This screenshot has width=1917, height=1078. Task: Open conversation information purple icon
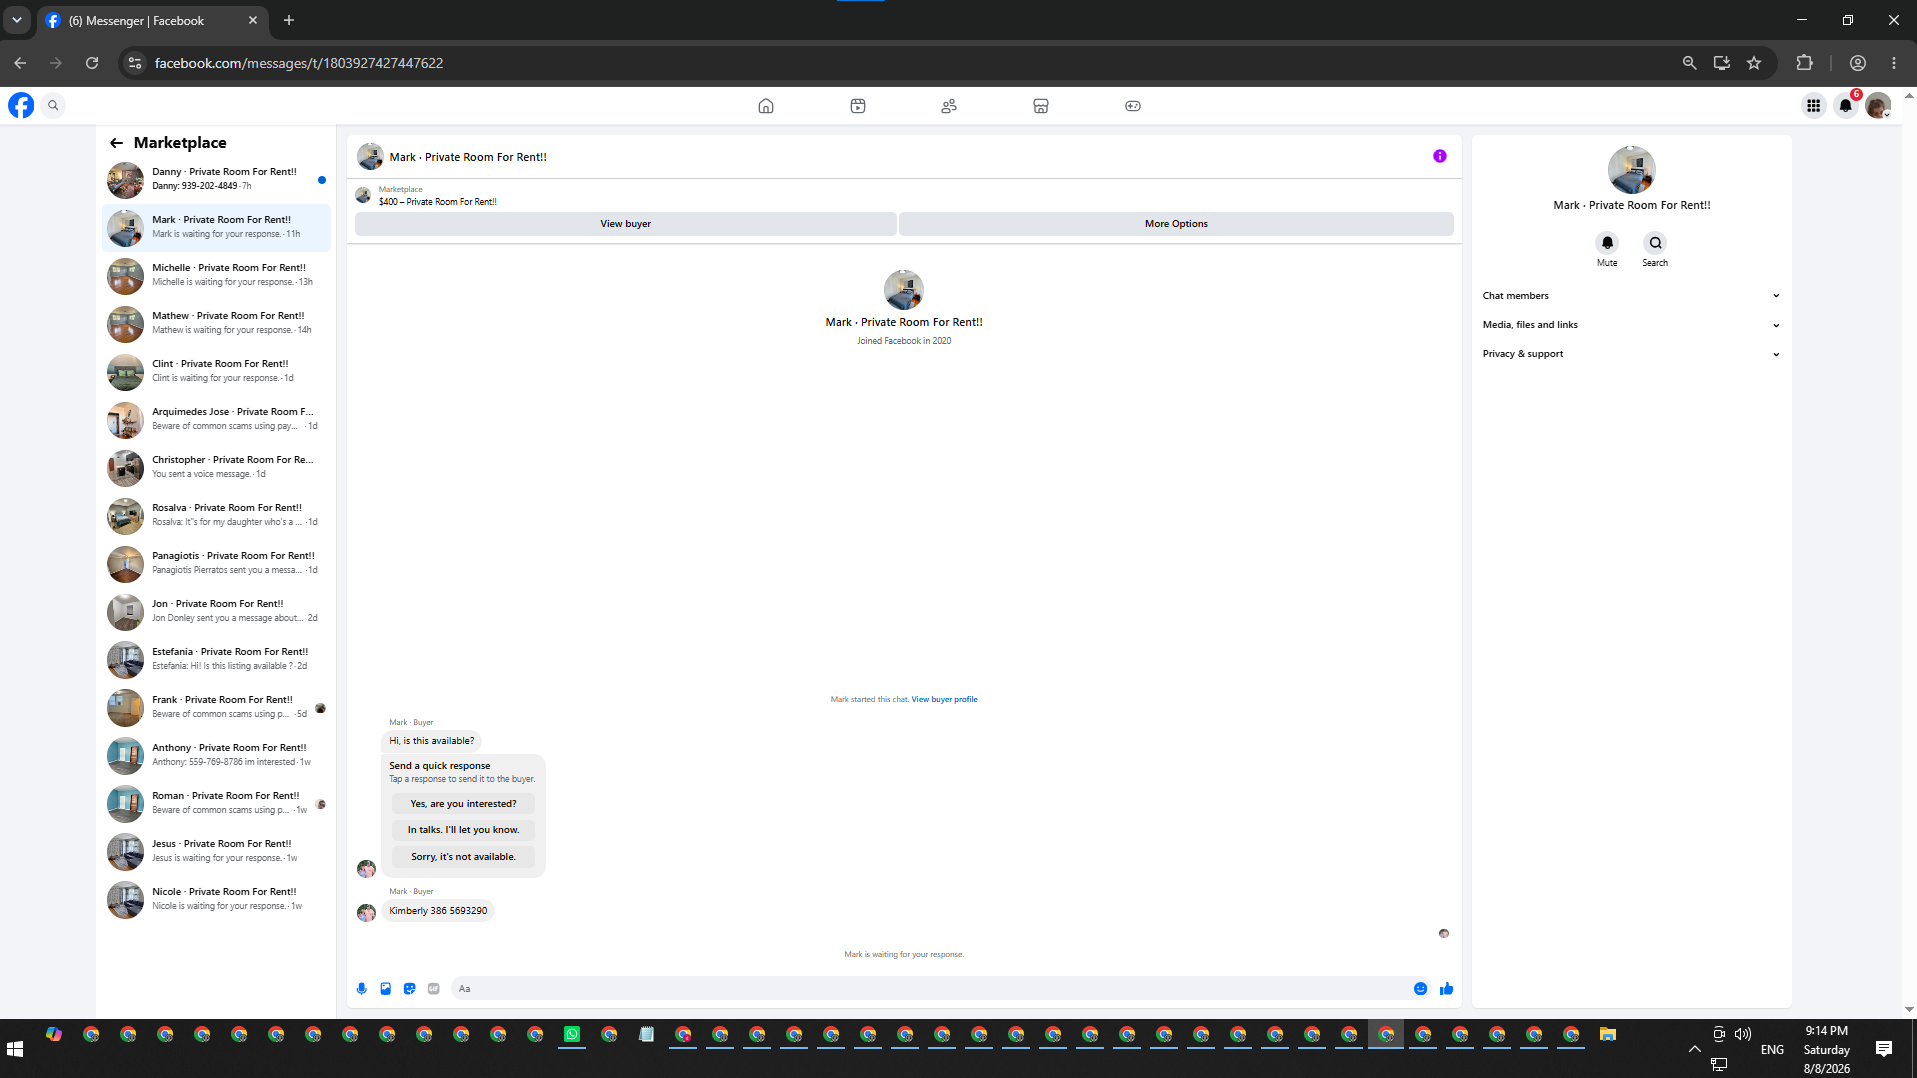click(1440, 156)
